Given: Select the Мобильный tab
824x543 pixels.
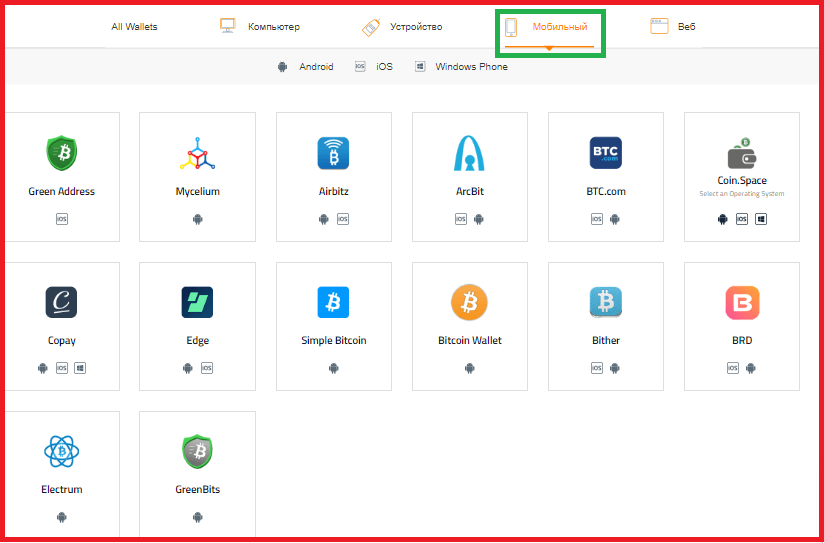Looking at the screenshot, I should (x=549, y=27).
